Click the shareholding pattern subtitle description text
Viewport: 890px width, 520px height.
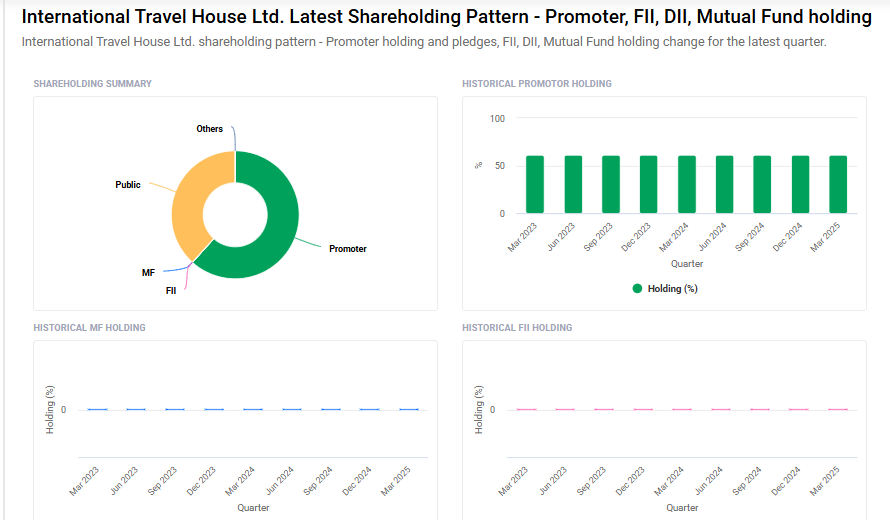tap(424, 42)
